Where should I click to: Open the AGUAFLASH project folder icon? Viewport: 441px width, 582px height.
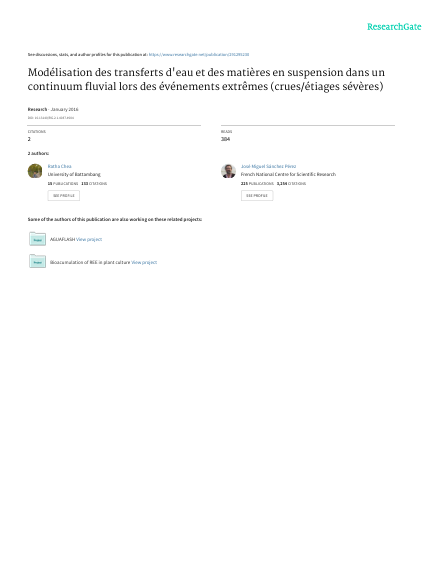37,239
